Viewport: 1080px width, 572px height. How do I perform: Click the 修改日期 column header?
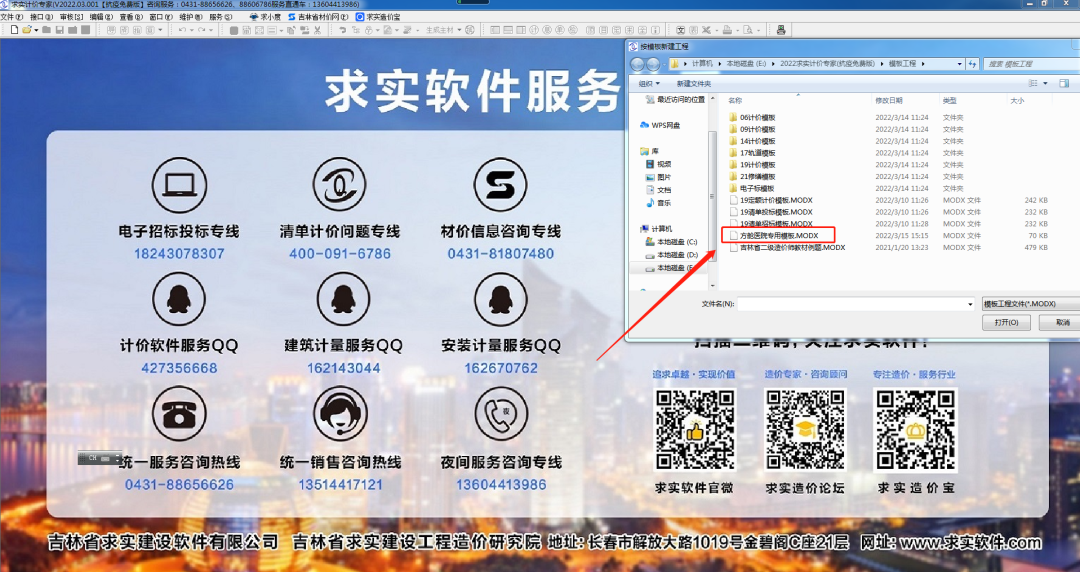pyautogui.click(x=889, y=101)
